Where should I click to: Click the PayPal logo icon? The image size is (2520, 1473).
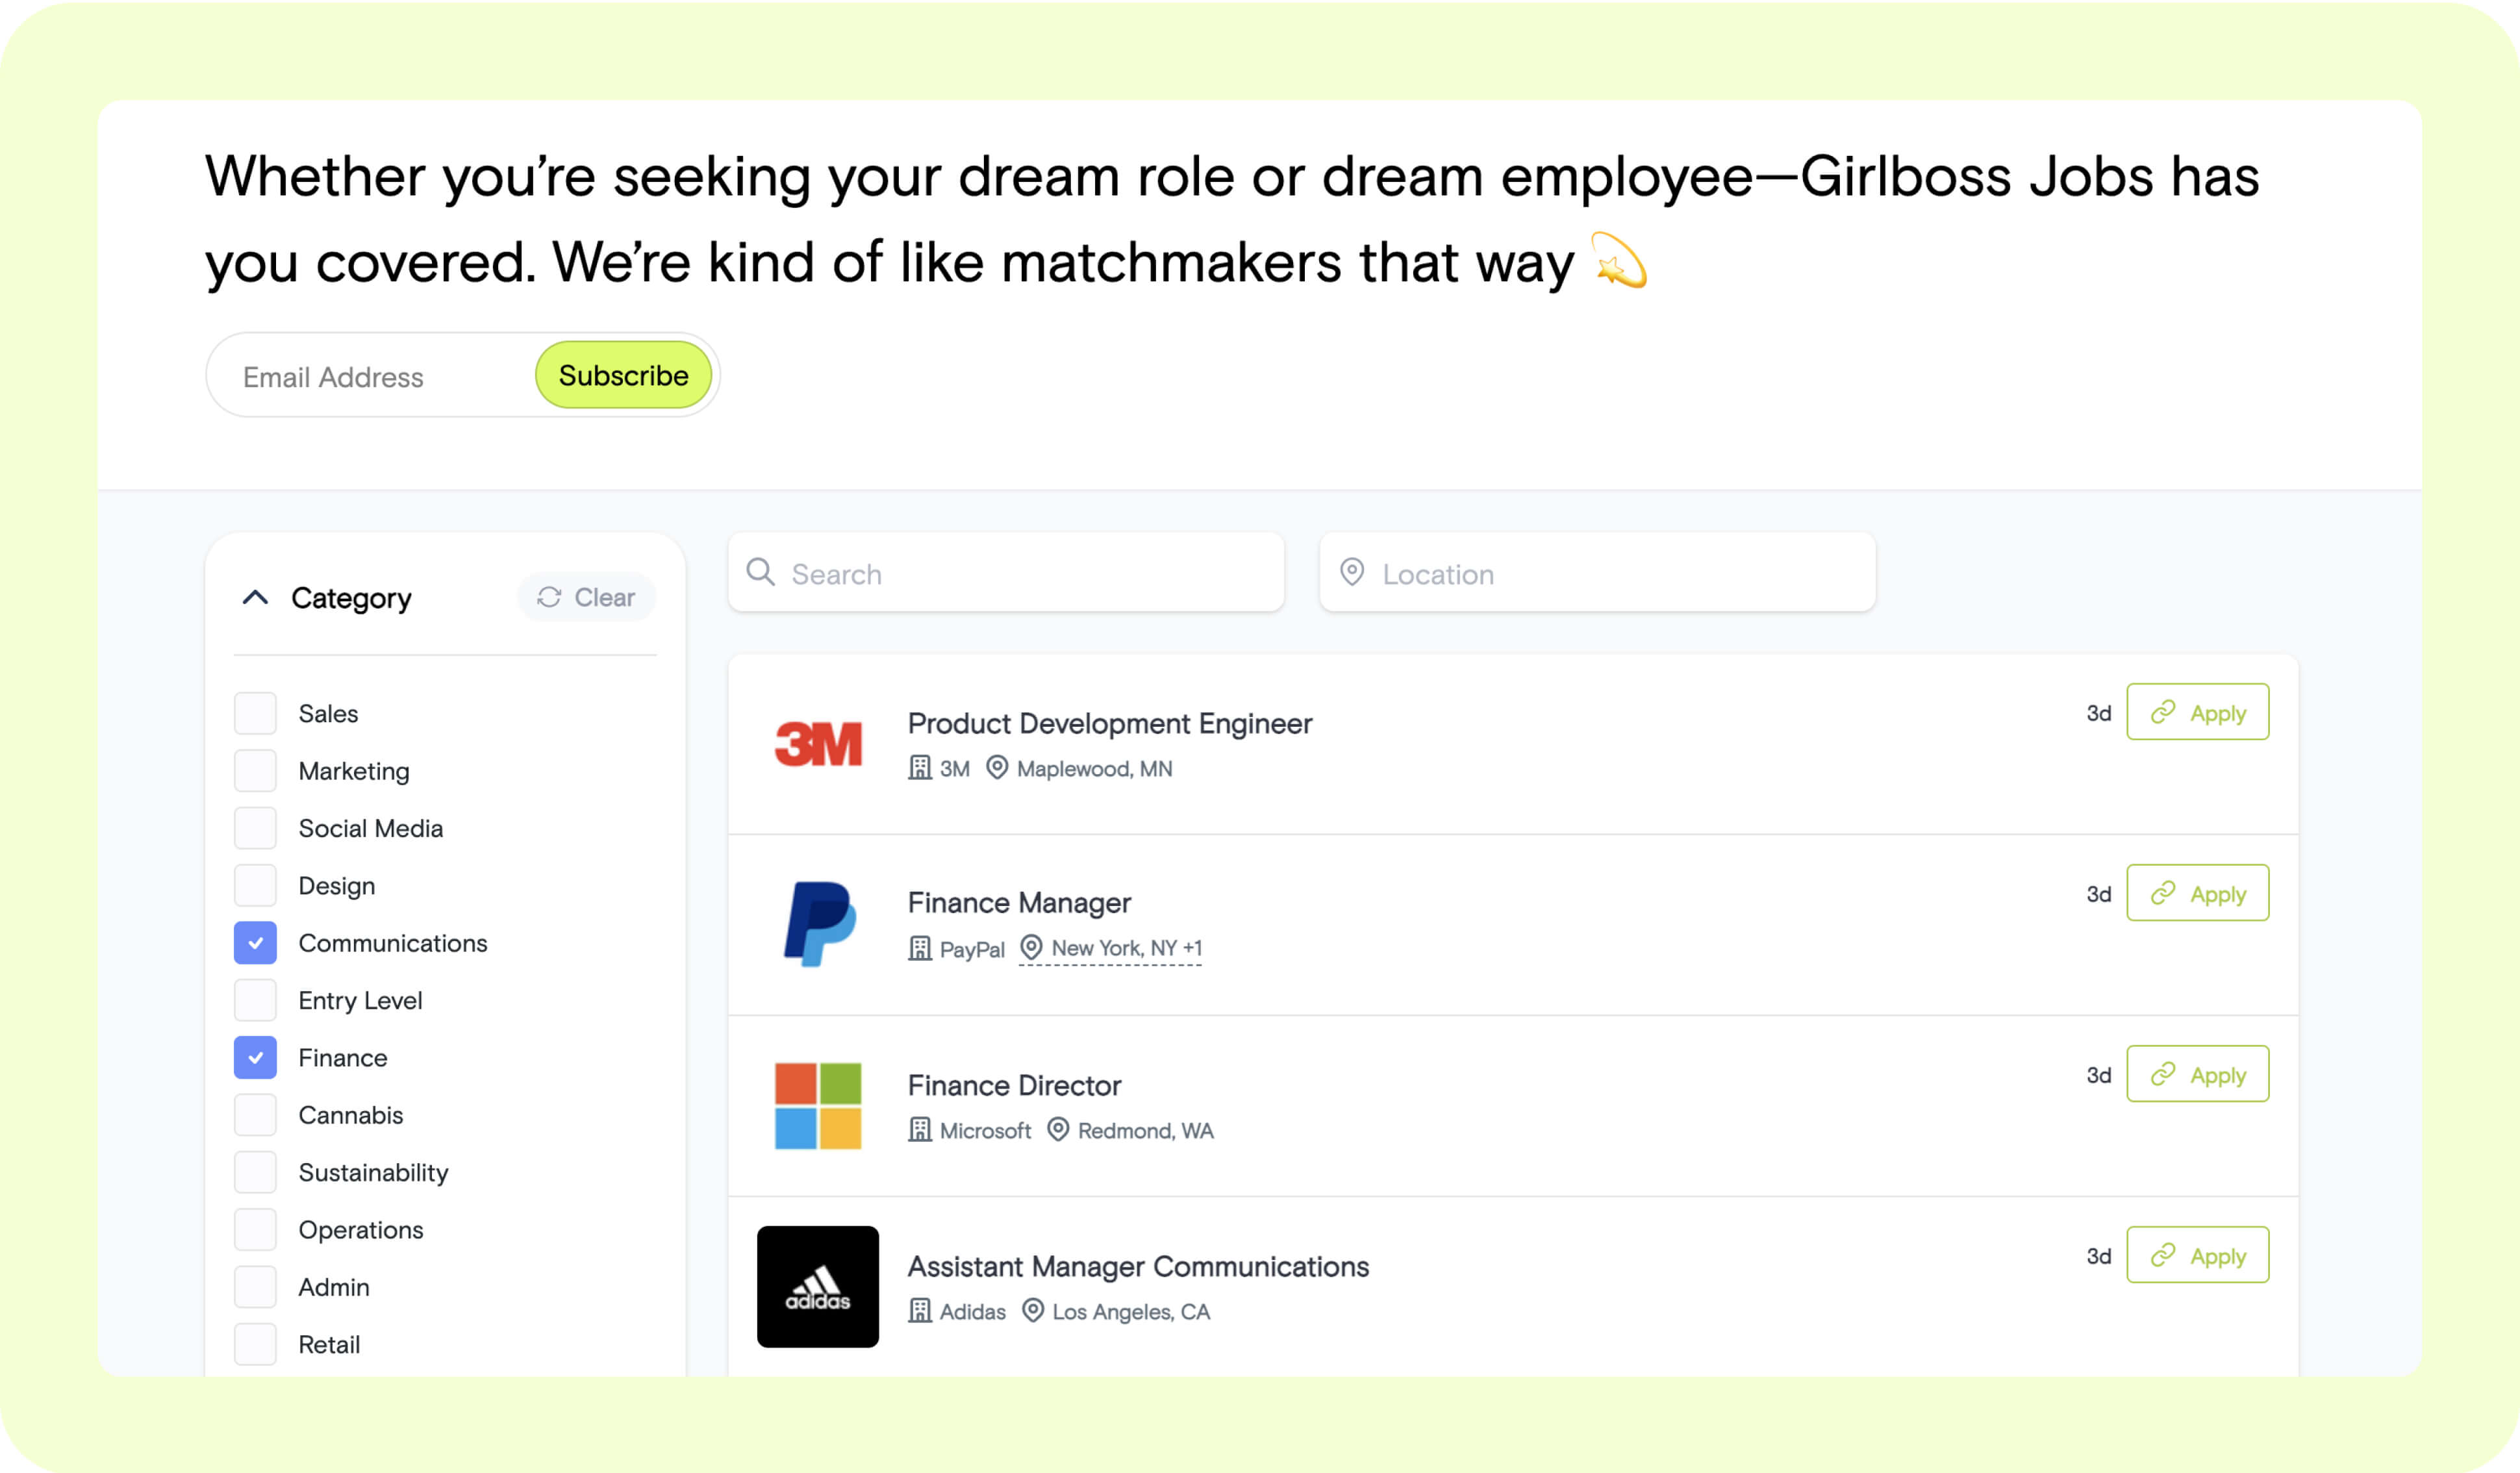point(818,924)
